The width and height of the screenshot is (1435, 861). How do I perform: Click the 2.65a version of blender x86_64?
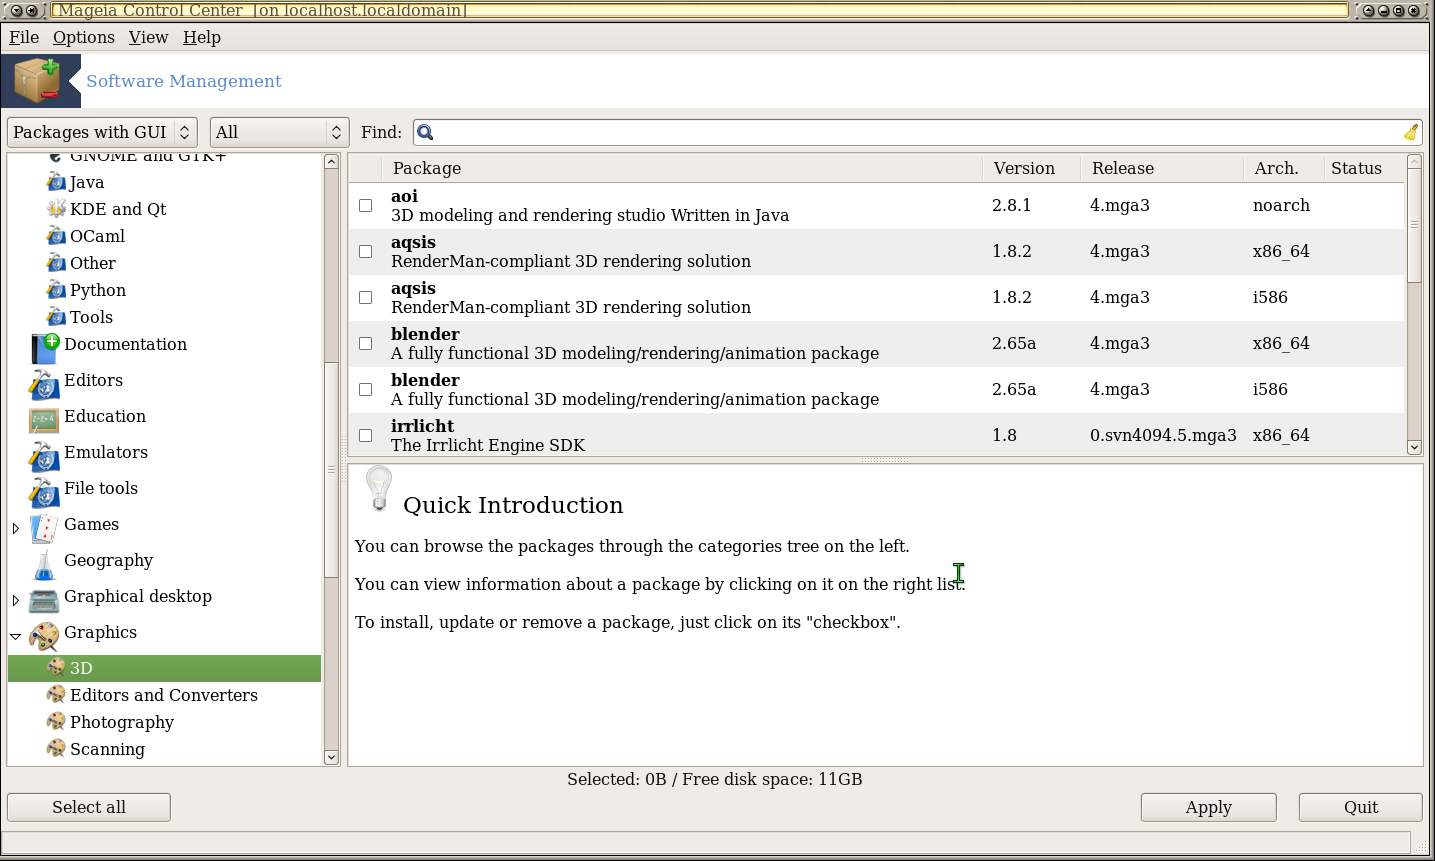(1014, 343)
